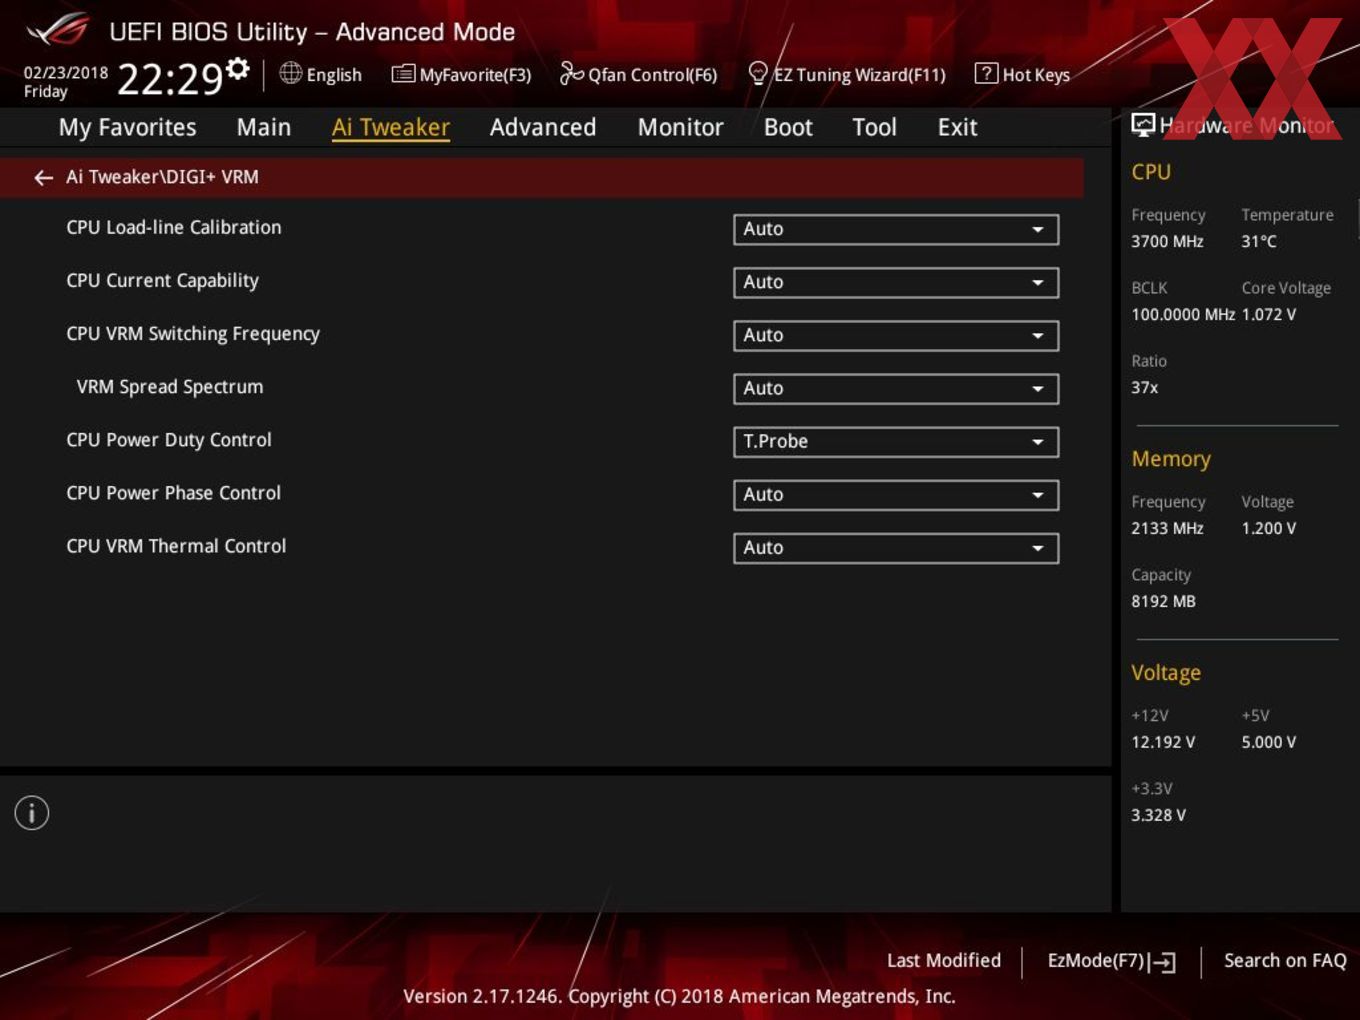Image resolution: width=1360 pixels, height=1020 pixels.
Task: Click the Version 2.17.1246 copyright text
Action: [x=679, y=996]
